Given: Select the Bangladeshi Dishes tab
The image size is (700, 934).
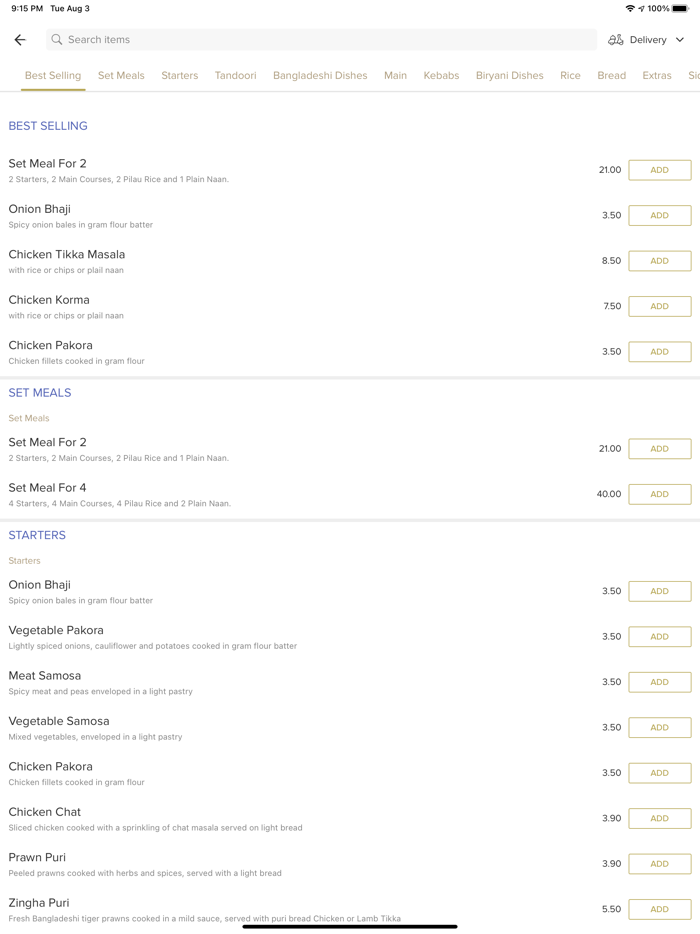Looking at the screenshot, I should pos(320,76).
